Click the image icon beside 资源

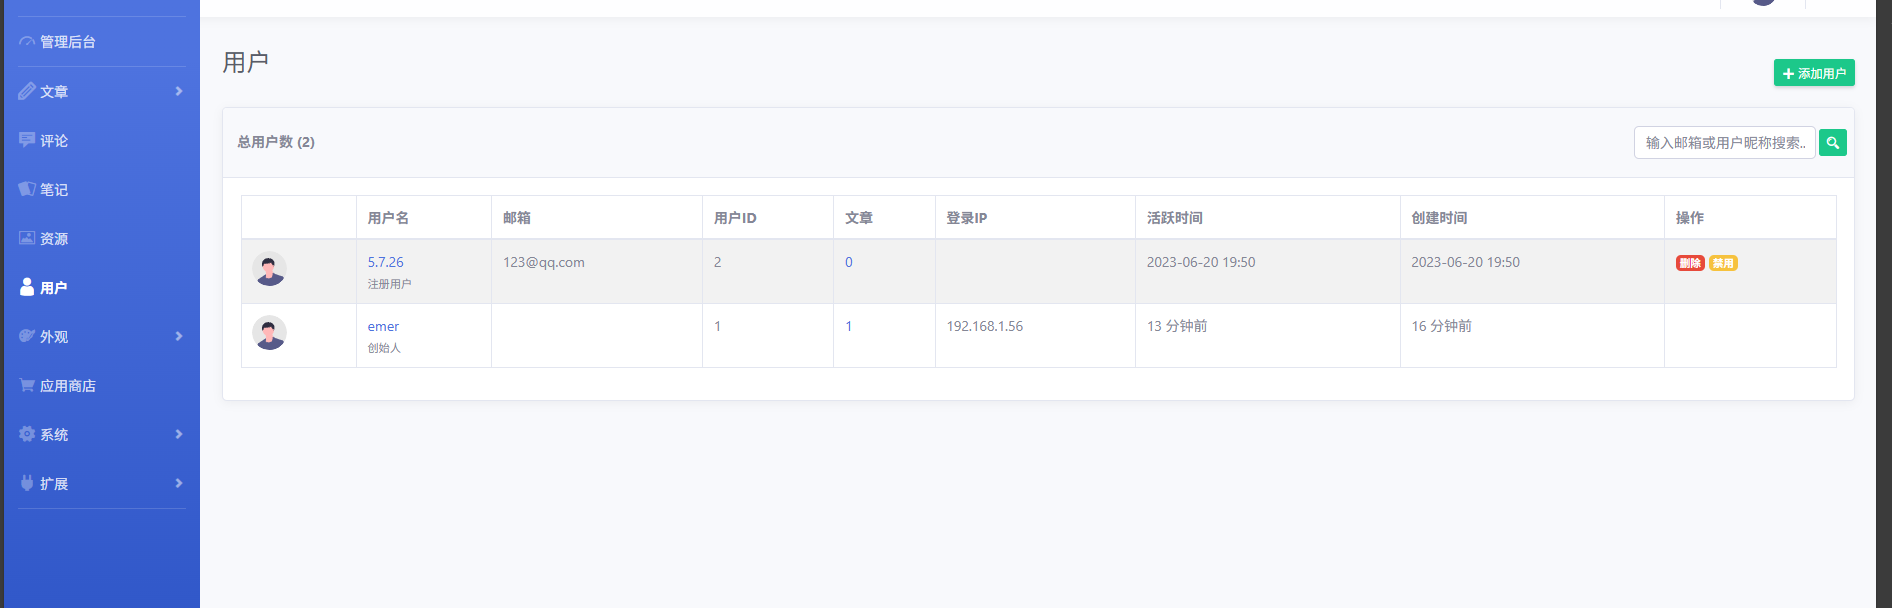27,238
